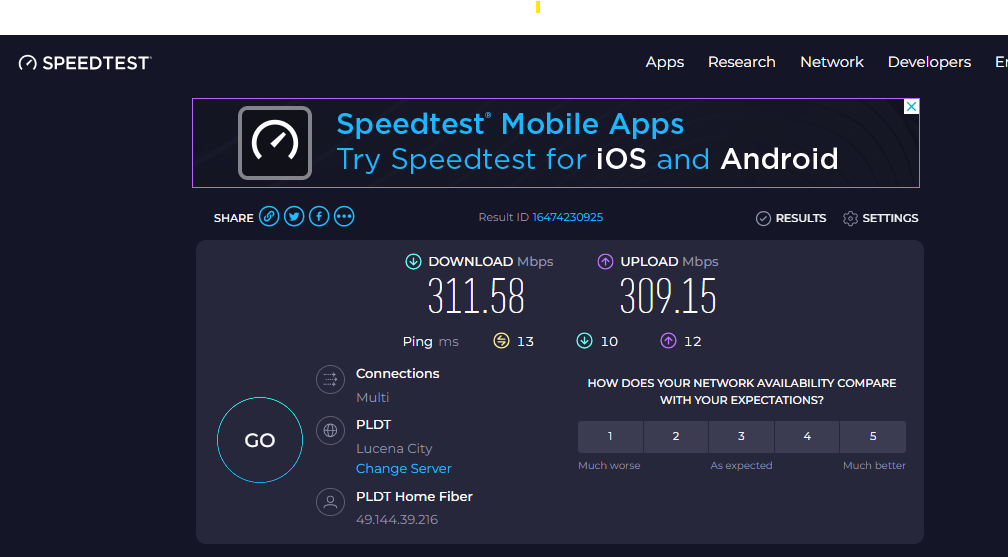Rate network availability as 1
Image resolution: width=1008 pixels, height=557 pixels.
click(610, 437)
